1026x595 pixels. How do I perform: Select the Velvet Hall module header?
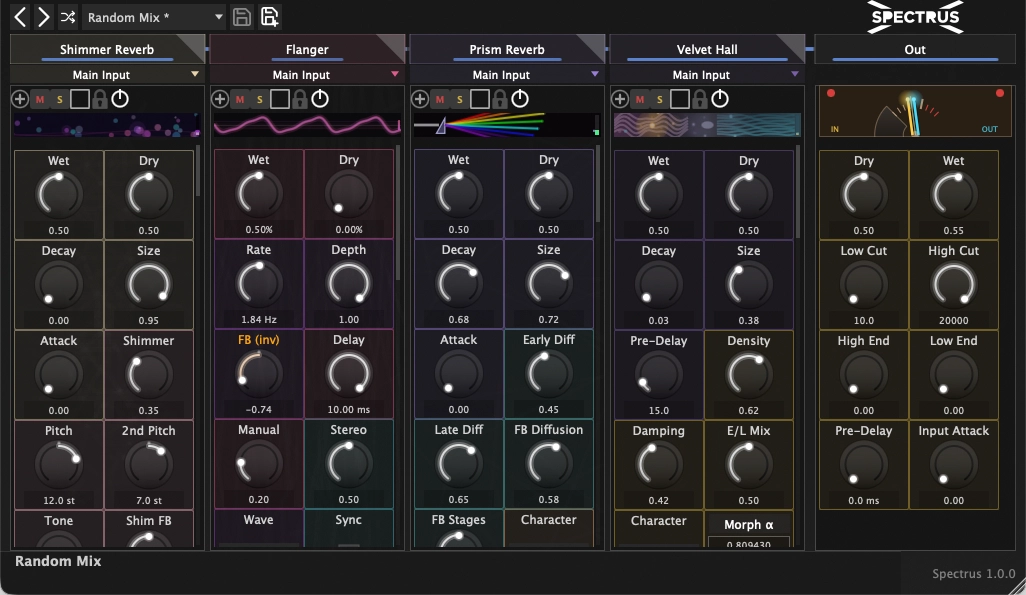click(707, 49)
